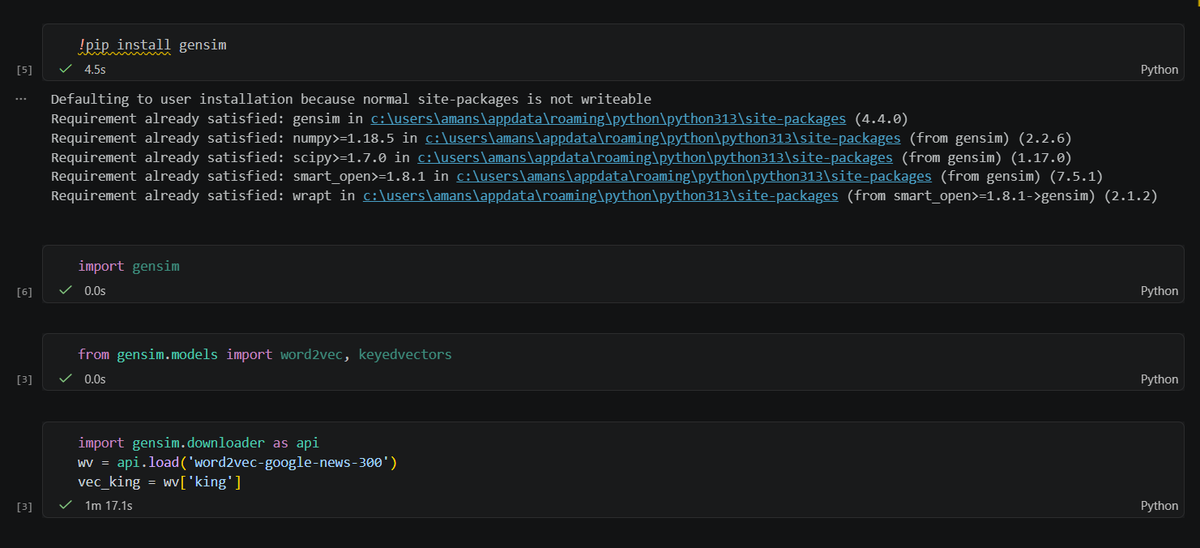1200x548 pixels.
Task: Click execution count [6]
Action: tap(25, 291)
